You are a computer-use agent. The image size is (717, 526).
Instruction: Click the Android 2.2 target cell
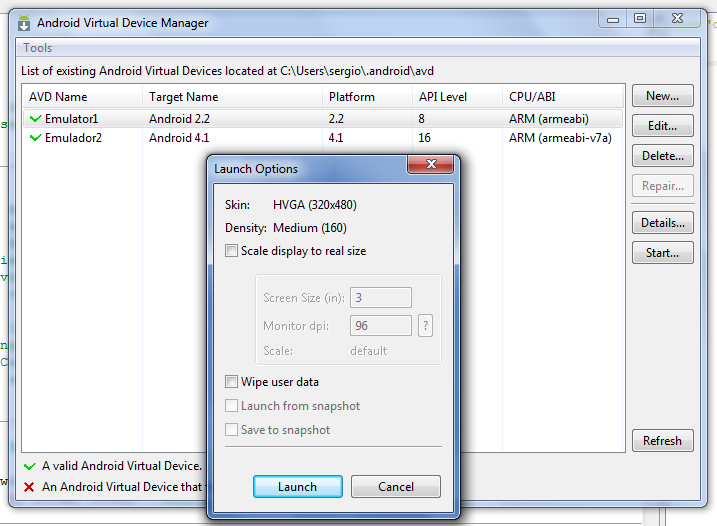[179, 119]
